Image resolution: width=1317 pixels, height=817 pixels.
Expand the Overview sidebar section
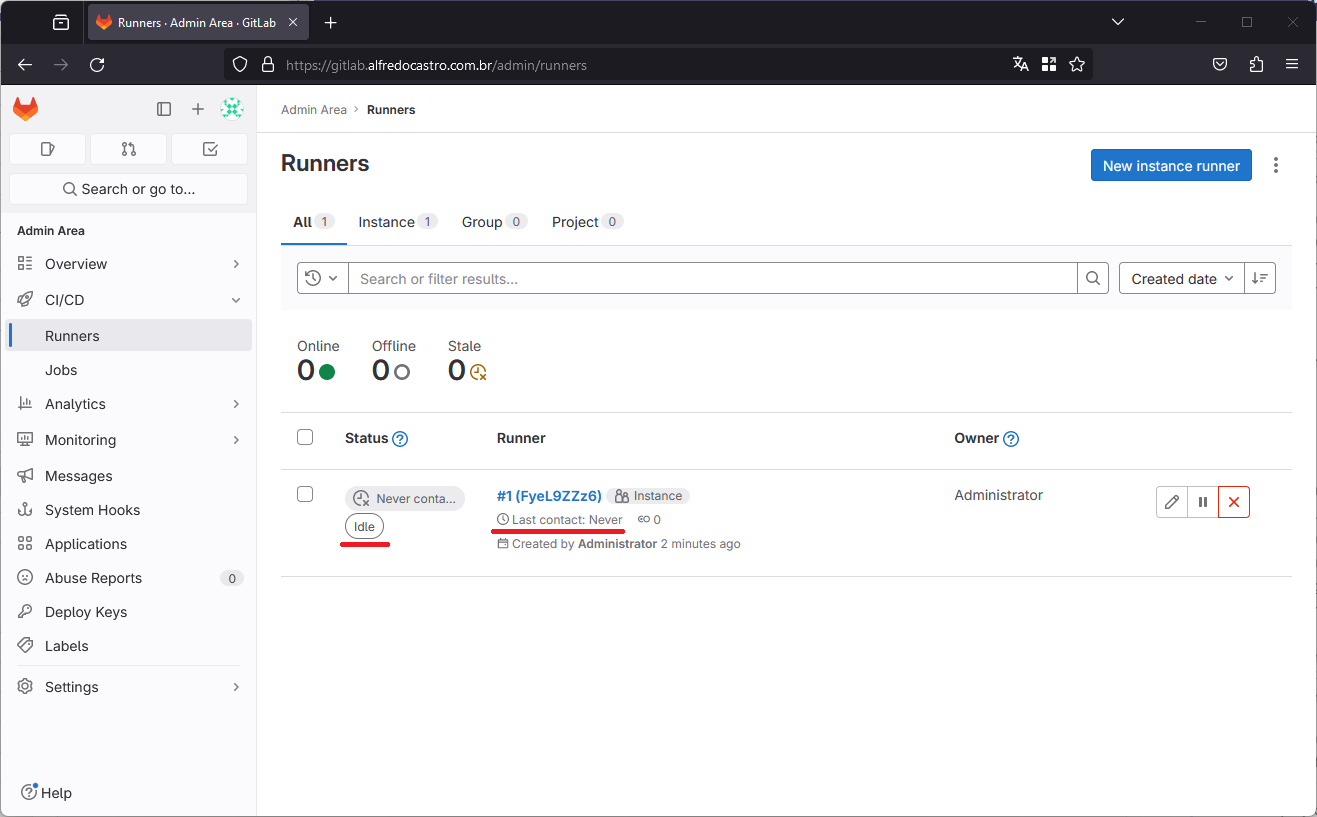(x=130, y=264)
